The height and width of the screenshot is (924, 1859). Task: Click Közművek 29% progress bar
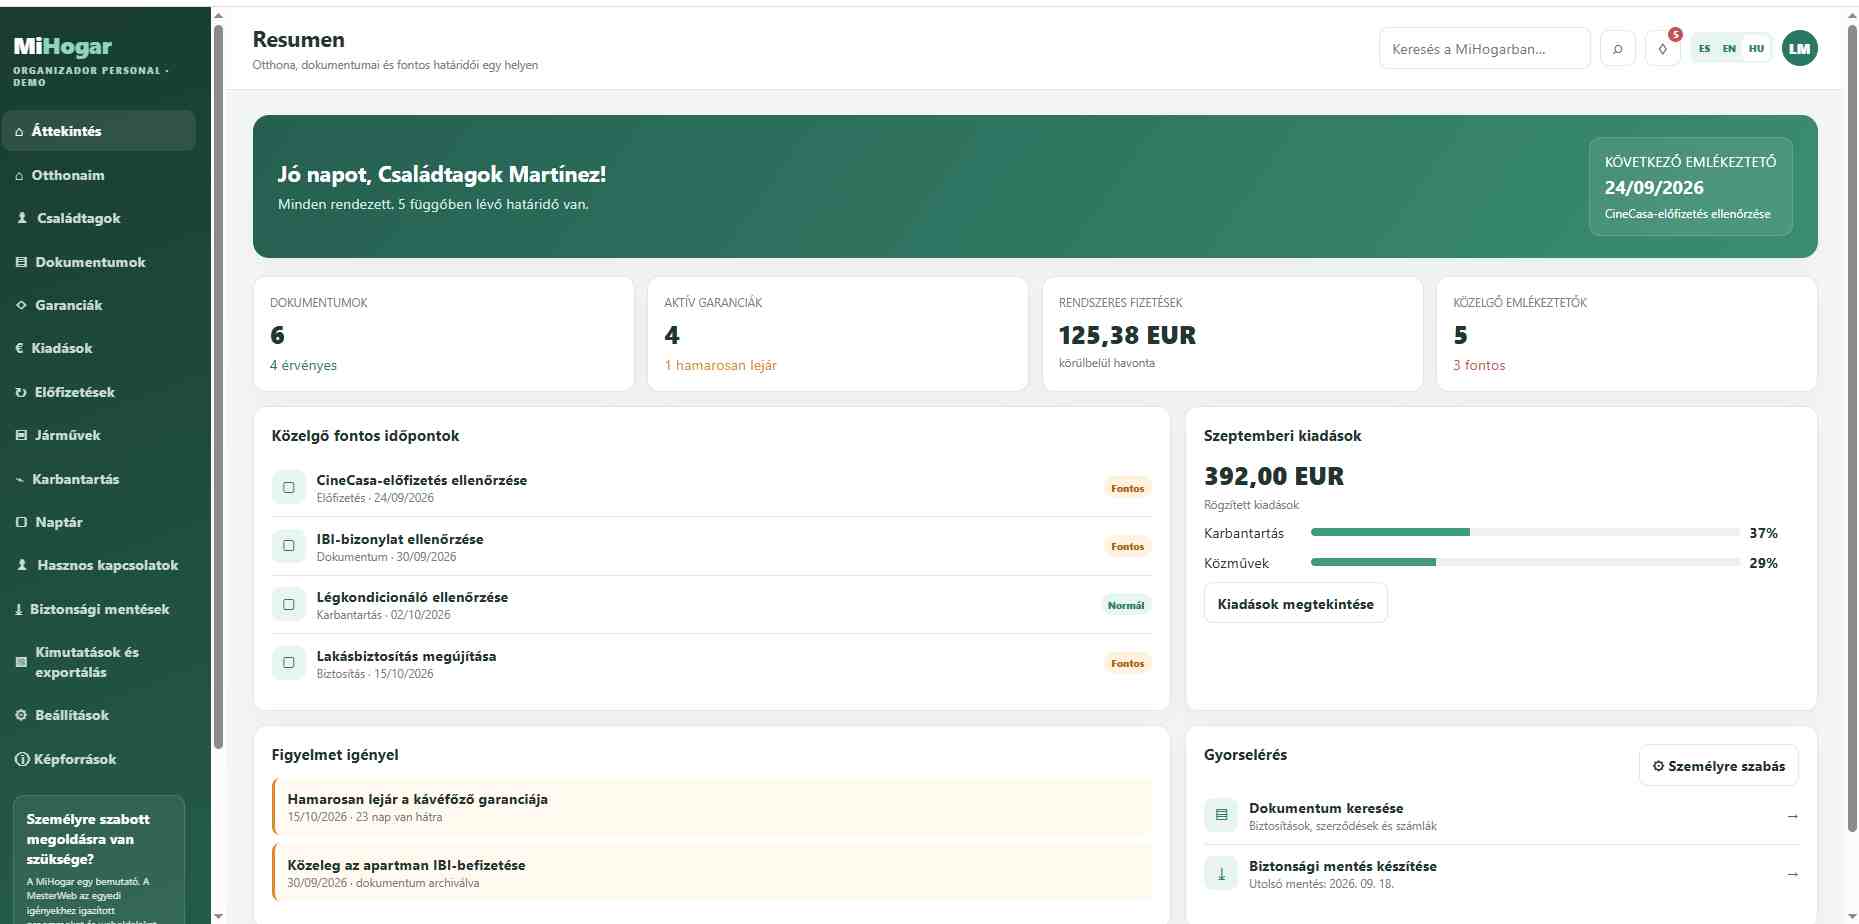[x=1525, y=562]
